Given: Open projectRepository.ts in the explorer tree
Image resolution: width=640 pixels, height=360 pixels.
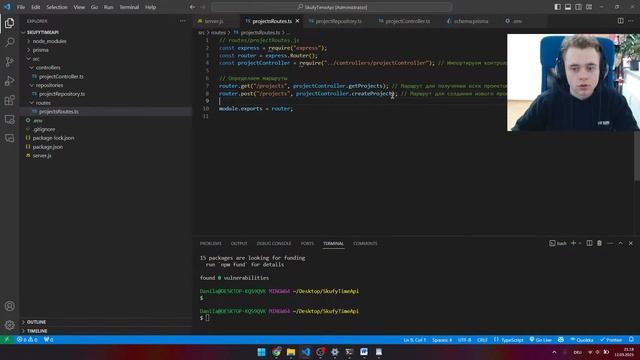Looking at the screenshot, I should [x=62, y=94].
